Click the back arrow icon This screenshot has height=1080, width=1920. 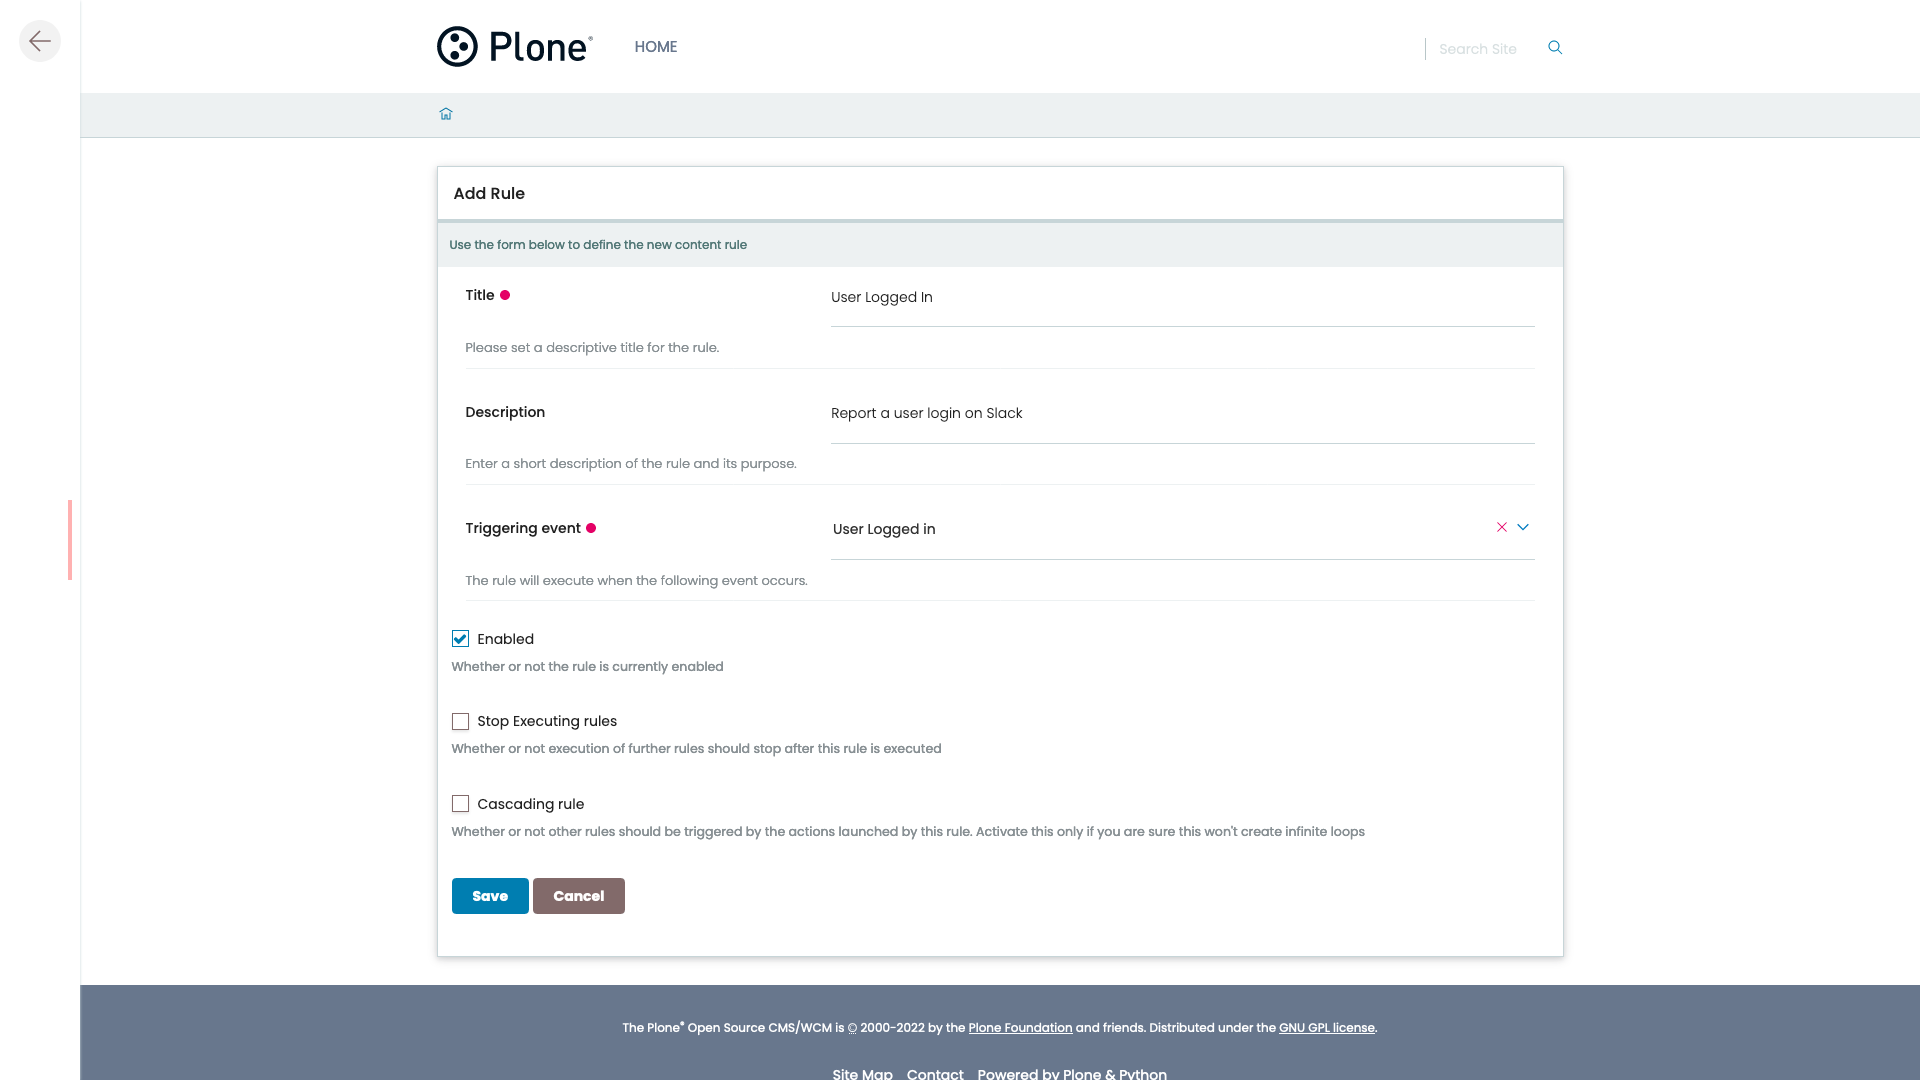point(40,41)
